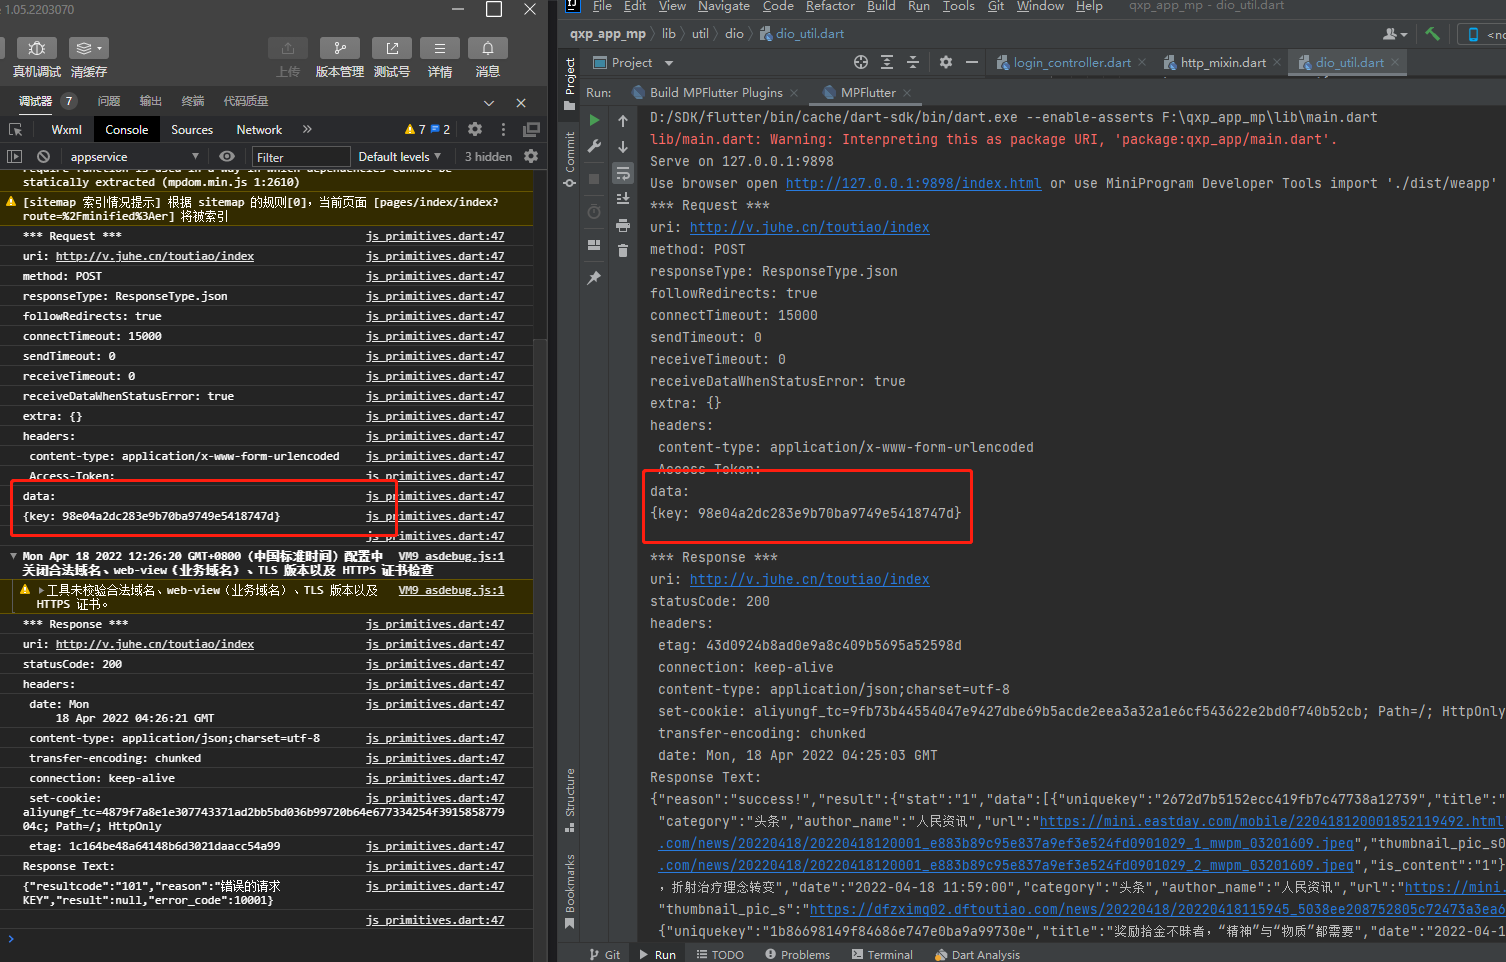Clear the Run console with trash icon
This screenshot has width=1506, height=962.
[x=623, y=250]
